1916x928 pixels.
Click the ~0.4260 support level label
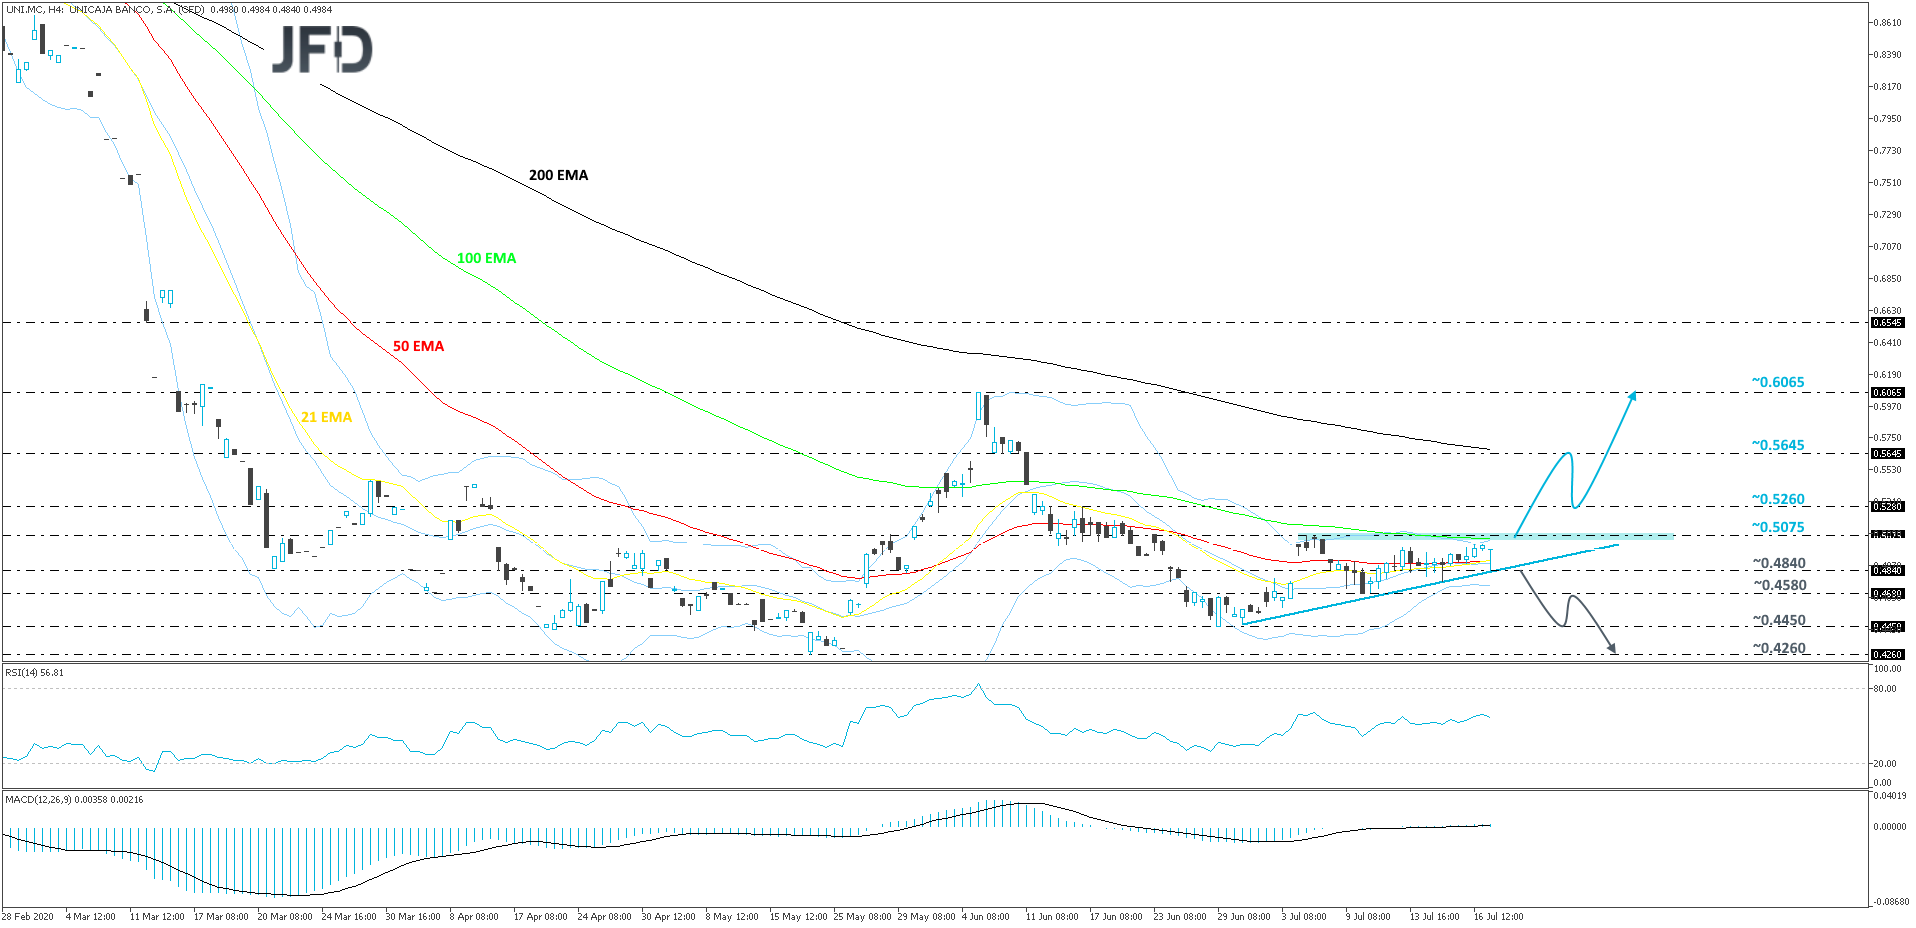click(x=1779, y=648)
